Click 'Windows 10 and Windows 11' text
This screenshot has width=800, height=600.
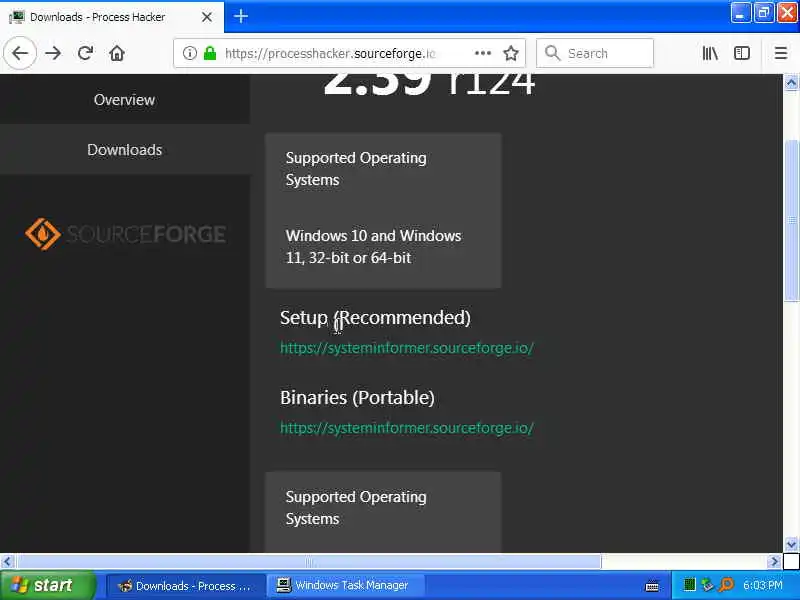373,247
